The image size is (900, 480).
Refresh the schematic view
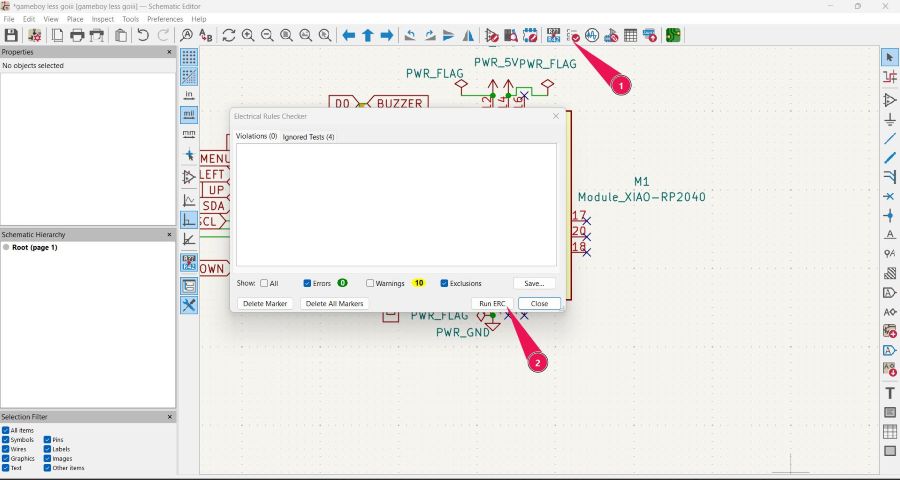click(228, 35)
